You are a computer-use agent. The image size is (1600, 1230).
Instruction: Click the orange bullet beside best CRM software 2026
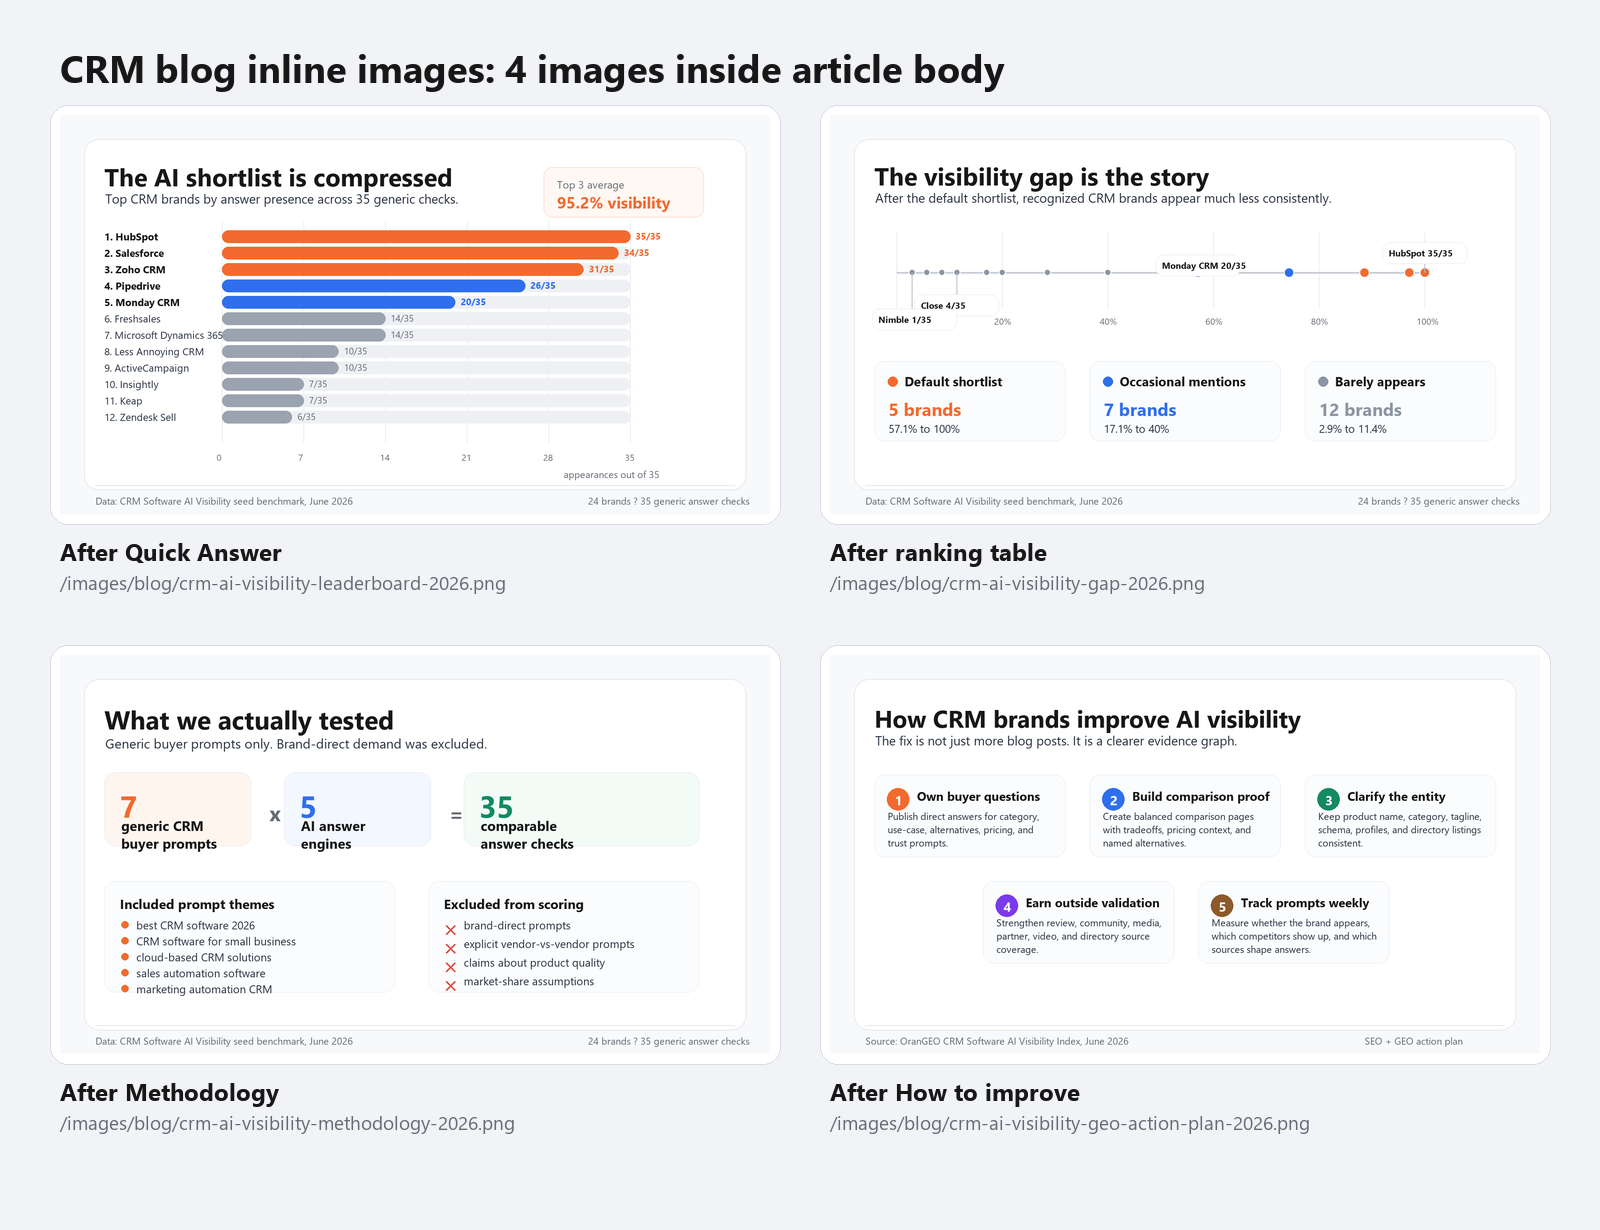125,925
